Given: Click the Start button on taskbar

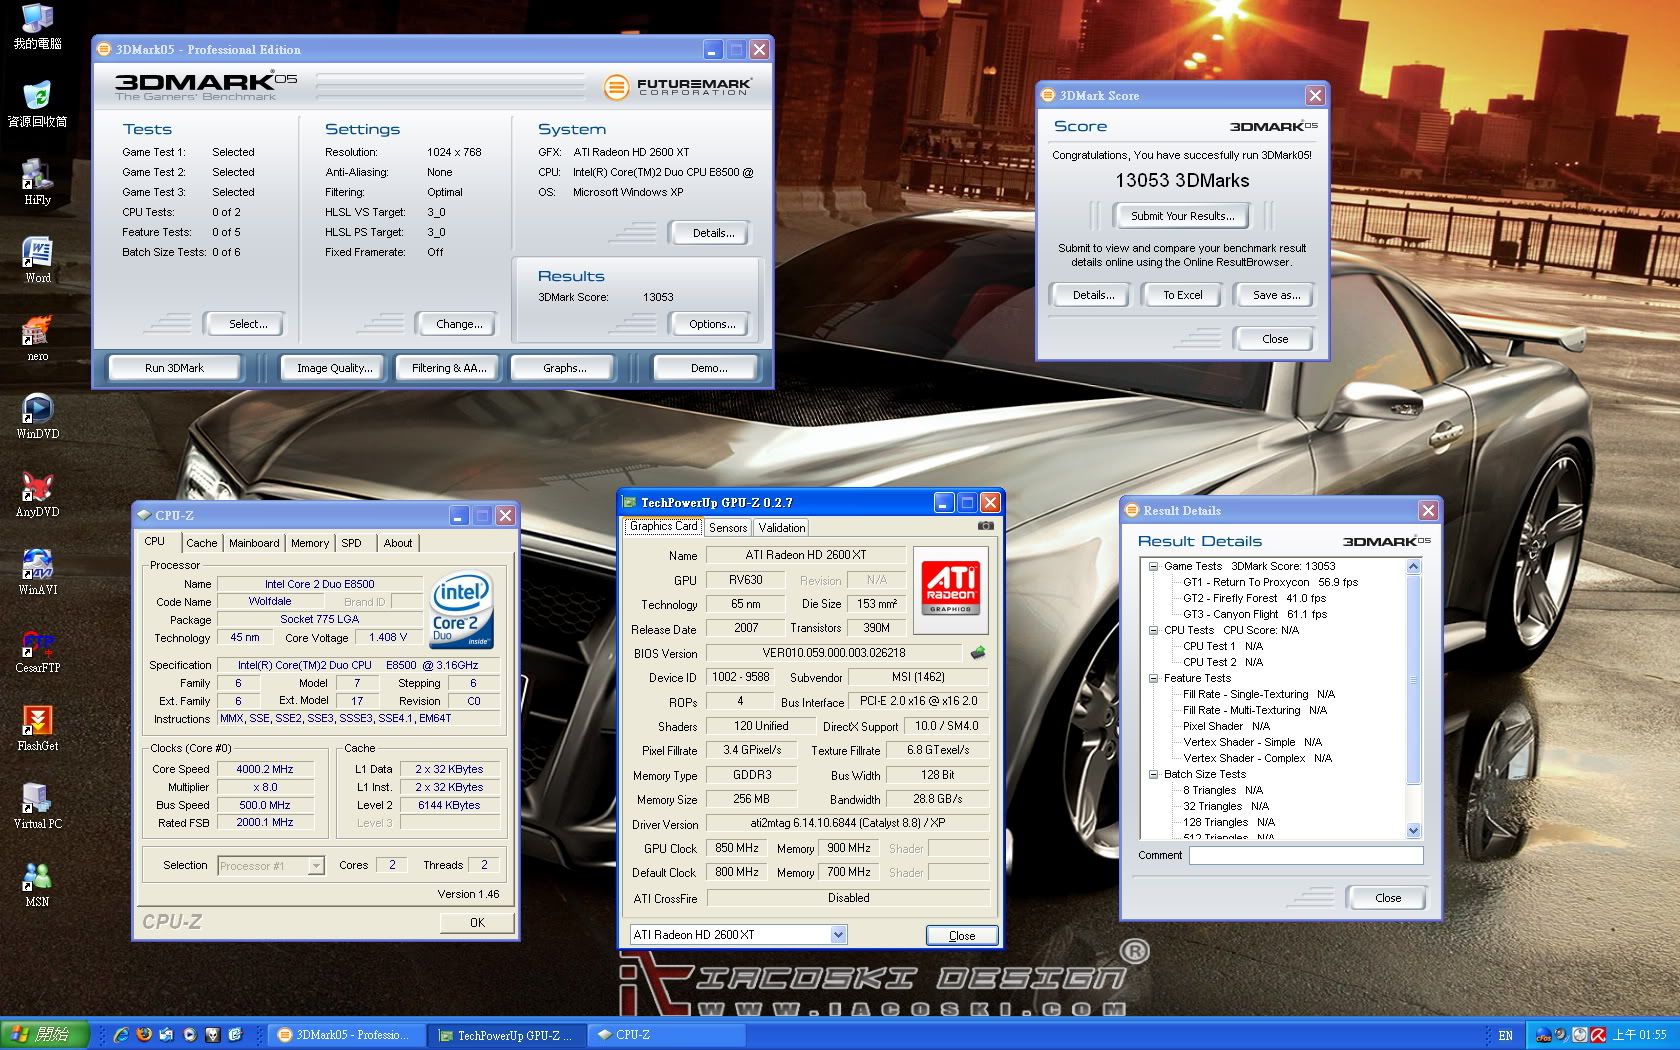Looking at the screenshot, I should (45, 1035).
